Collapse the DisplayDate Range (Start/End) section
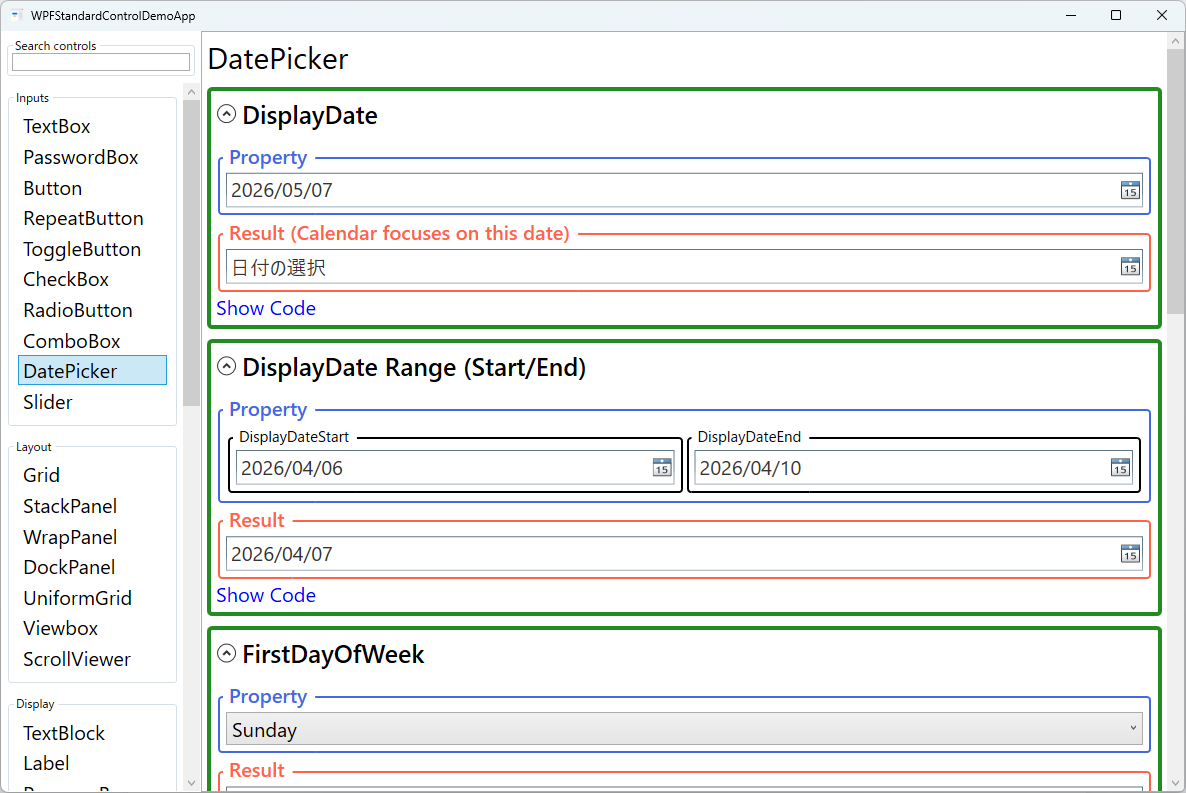 pyautogui.click(x=226, y=366)
